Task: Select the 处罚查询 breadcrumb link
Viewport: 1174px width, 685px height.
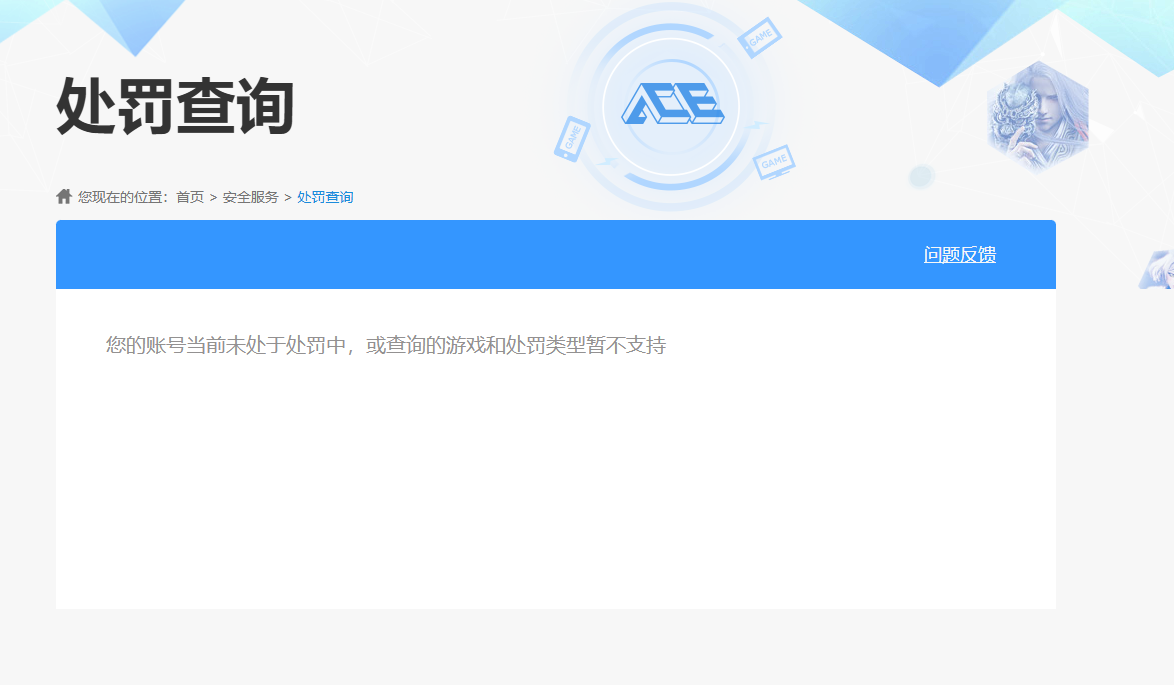Action: pyautogui.click(x=325, y=197)
